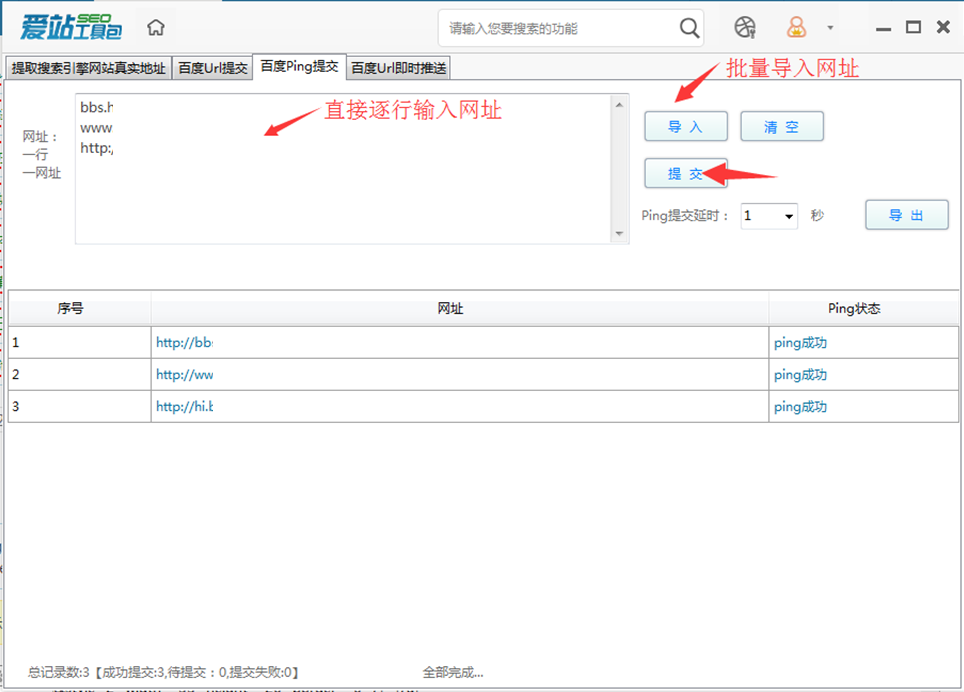Open the Ping提交延时 delay dropdown
The image size is (964, 692).
point(768,216)
